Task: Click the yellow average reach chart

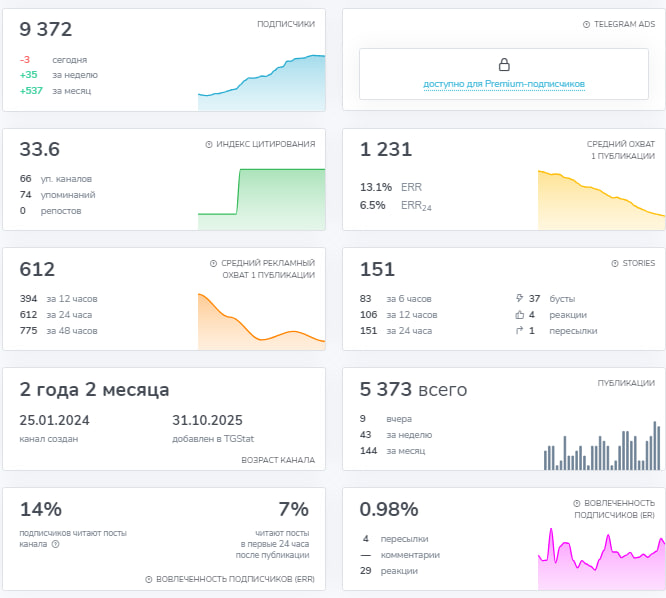Action: click(601, 199)
